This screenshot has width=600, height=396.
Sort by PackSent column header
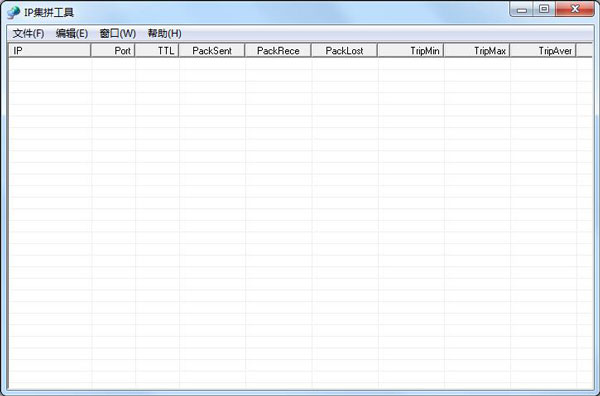click(212, 51)
